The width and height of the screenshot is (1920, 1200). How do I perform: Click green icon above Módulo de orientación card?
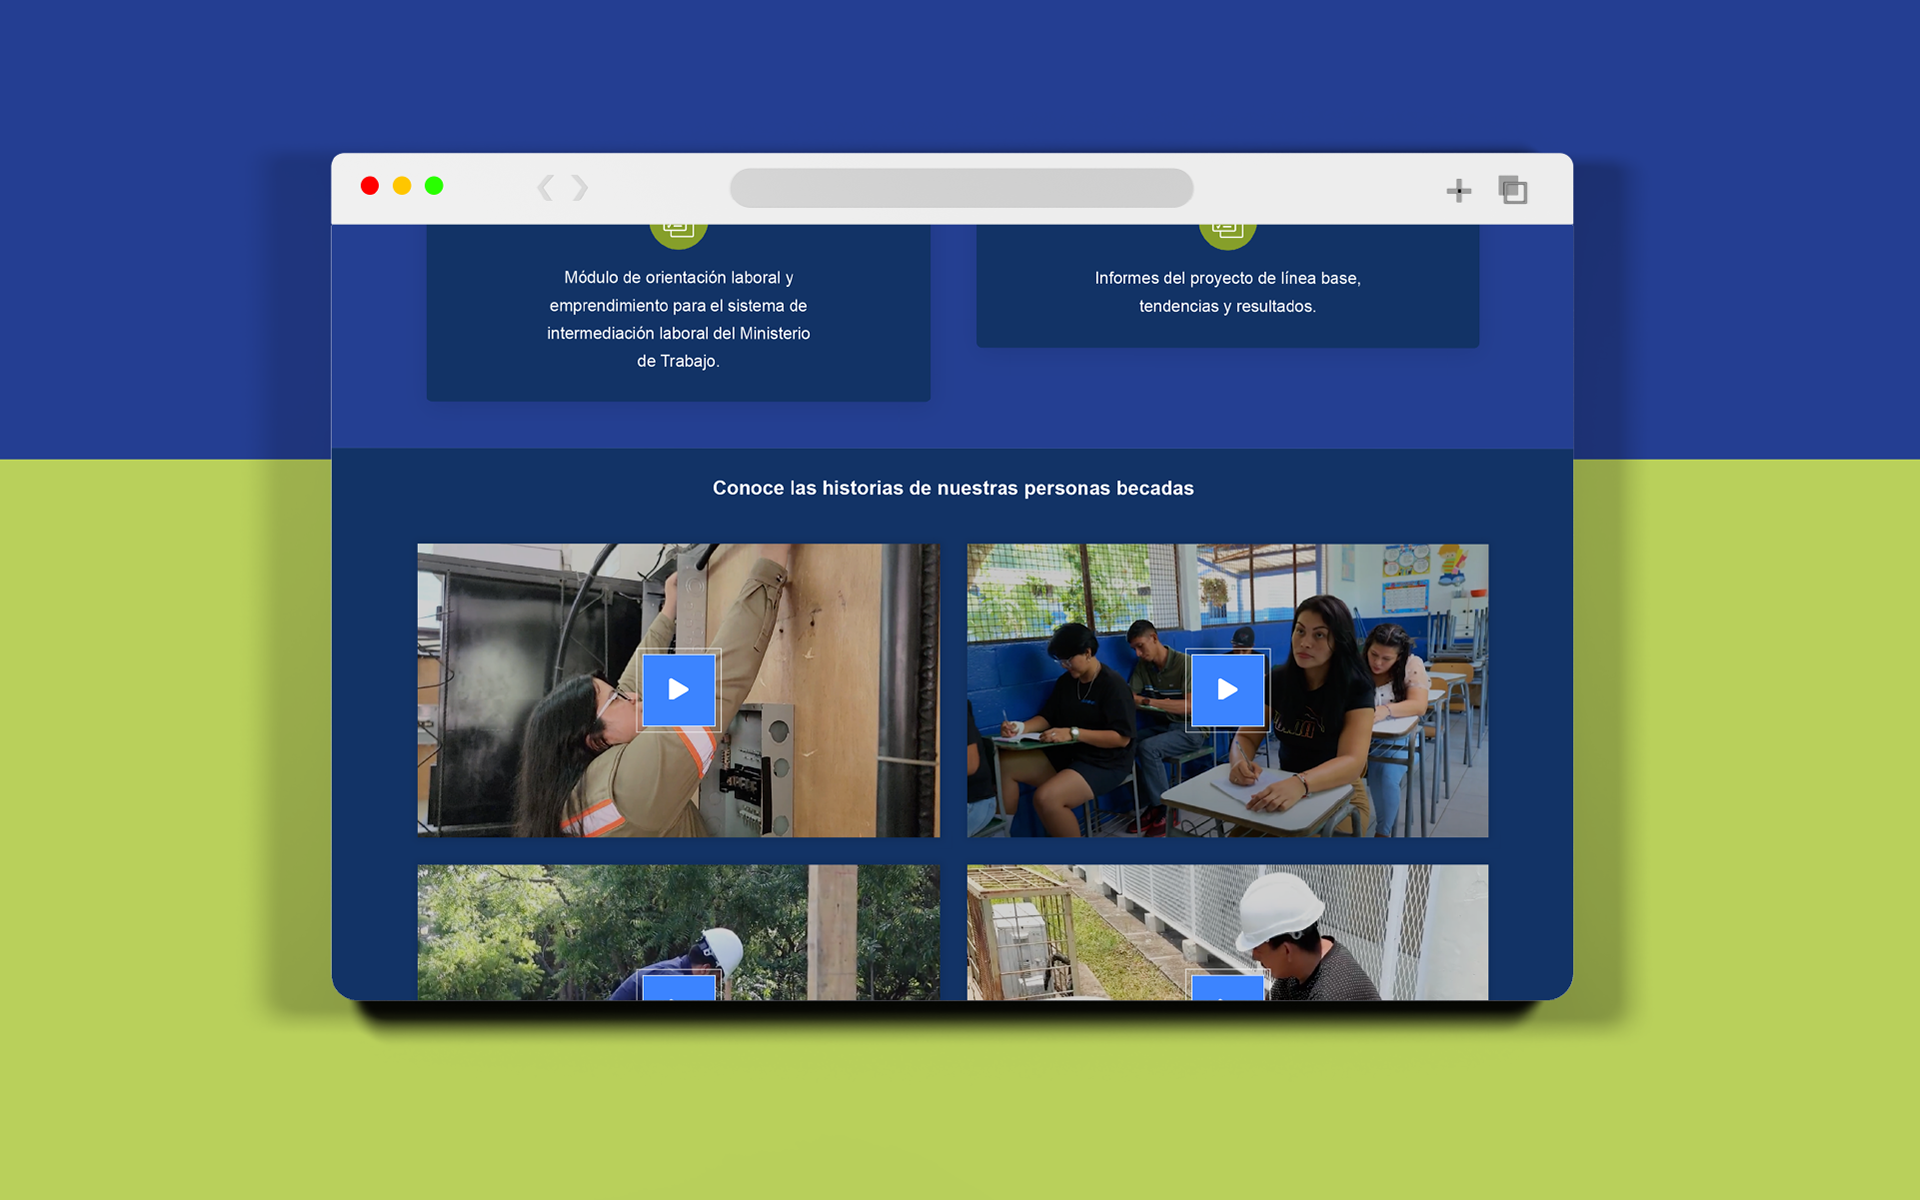678,234
